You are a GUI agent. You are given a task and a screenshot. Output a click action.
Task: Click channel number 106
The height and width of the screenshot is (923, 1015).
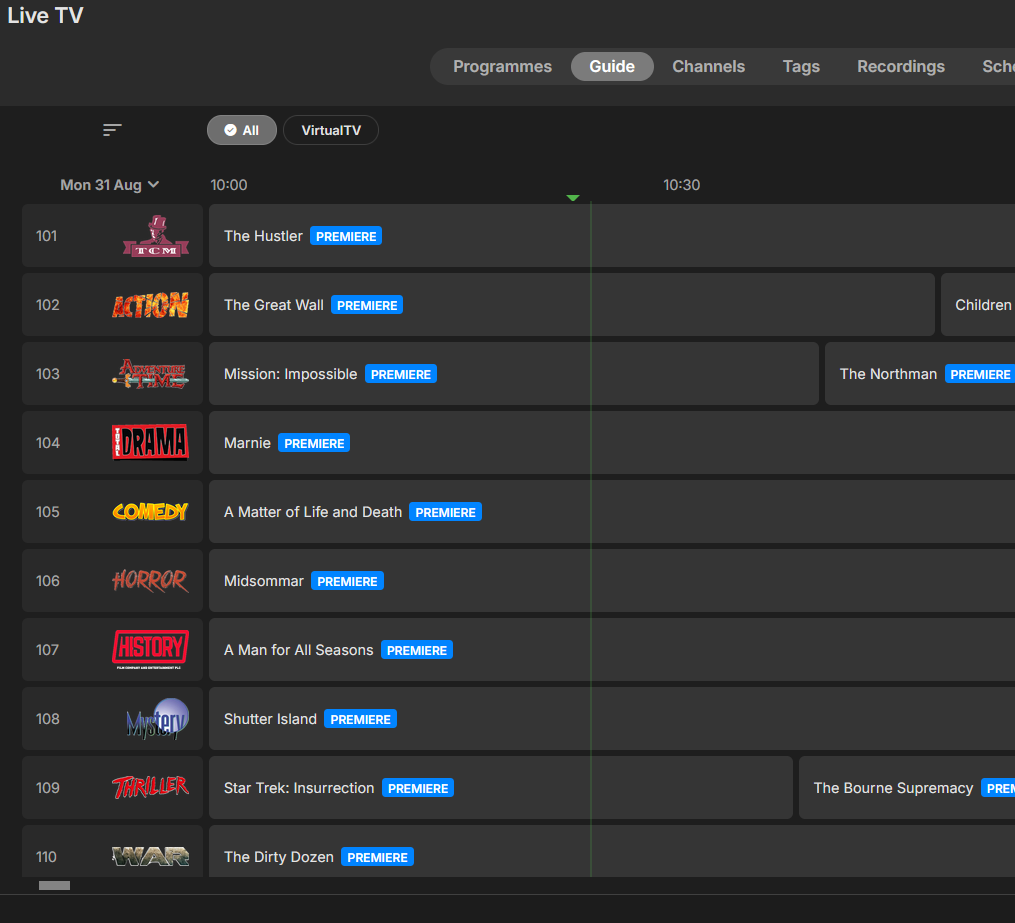click(x=47, y=581)
